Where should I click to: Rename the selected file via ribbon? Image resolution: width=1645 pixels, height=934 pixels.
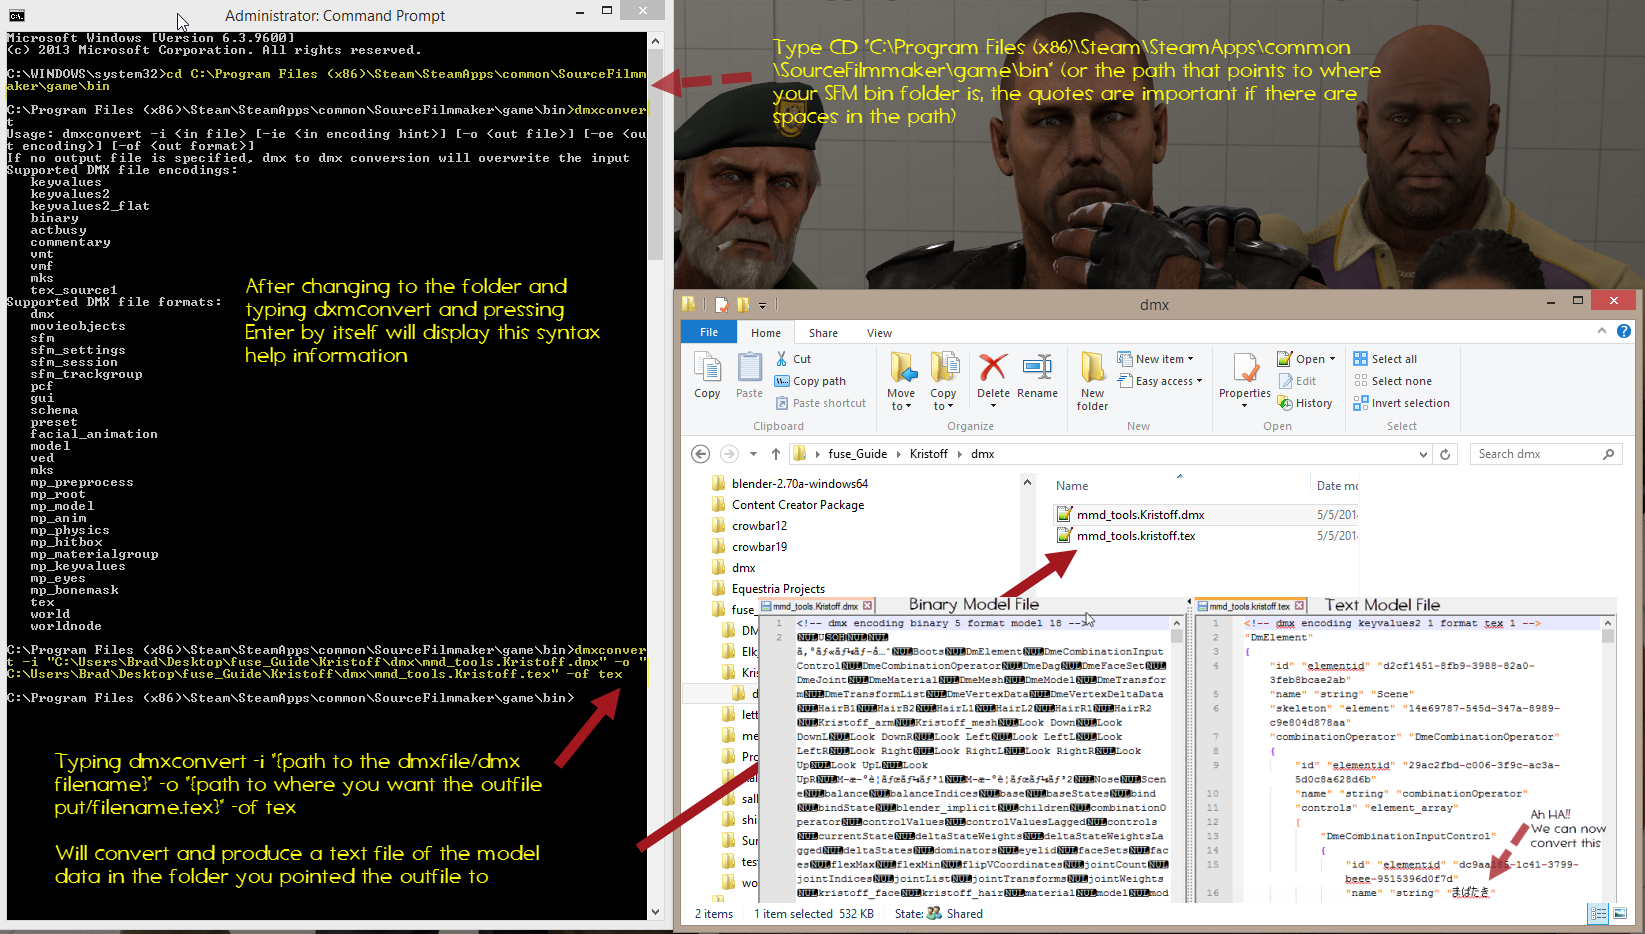coord(1037,376)
